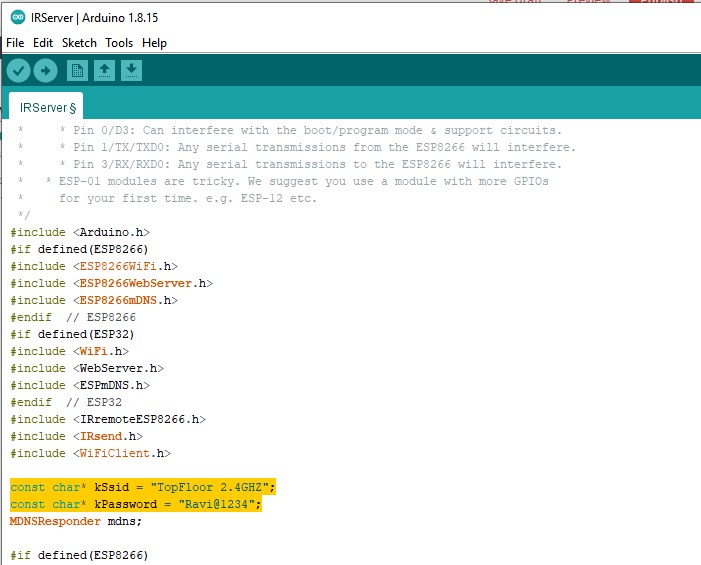The height and width of the screenshot is (565, 701).
Task: Click the MDNSResponder mdns; line
Action: (x=76, y=521)
